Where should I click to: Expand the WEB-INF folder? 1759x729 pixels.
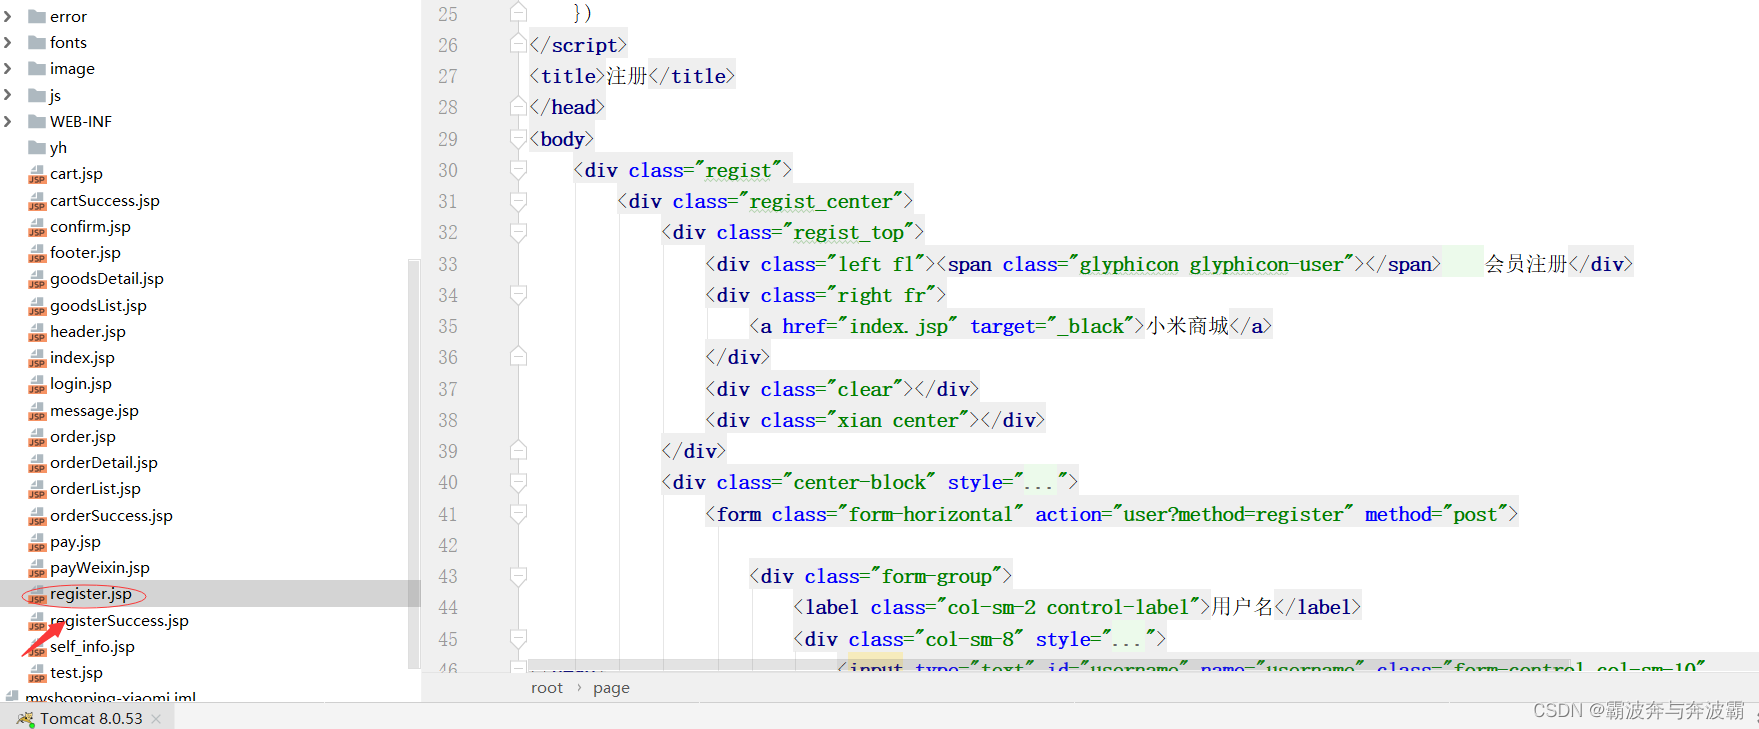coord(8,121)
